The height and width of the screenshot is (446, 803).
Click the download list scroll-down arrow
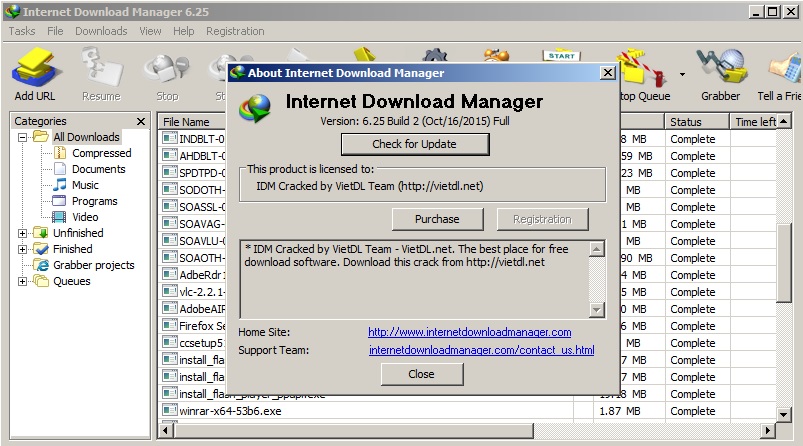tap(784, 414)
